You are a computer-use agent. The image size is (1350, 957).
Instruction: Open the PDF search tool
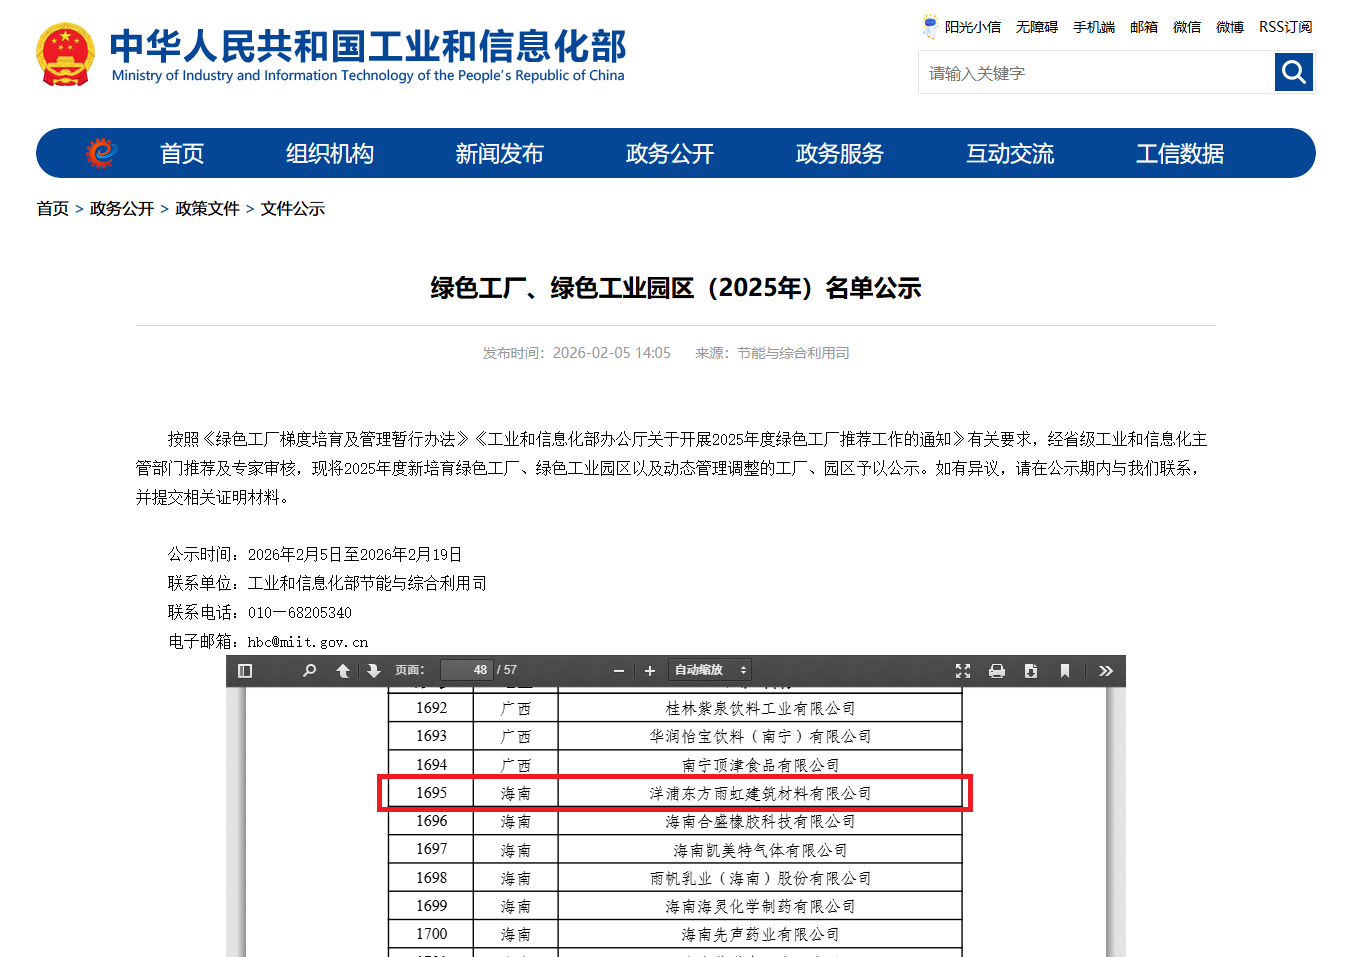pyautogui.click(x=309, y=670)
